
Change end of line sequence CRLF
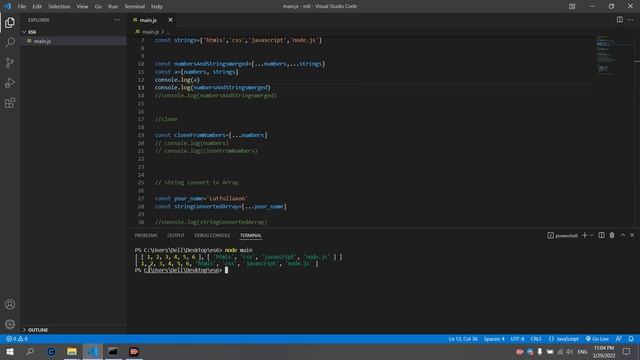point(536,339)
